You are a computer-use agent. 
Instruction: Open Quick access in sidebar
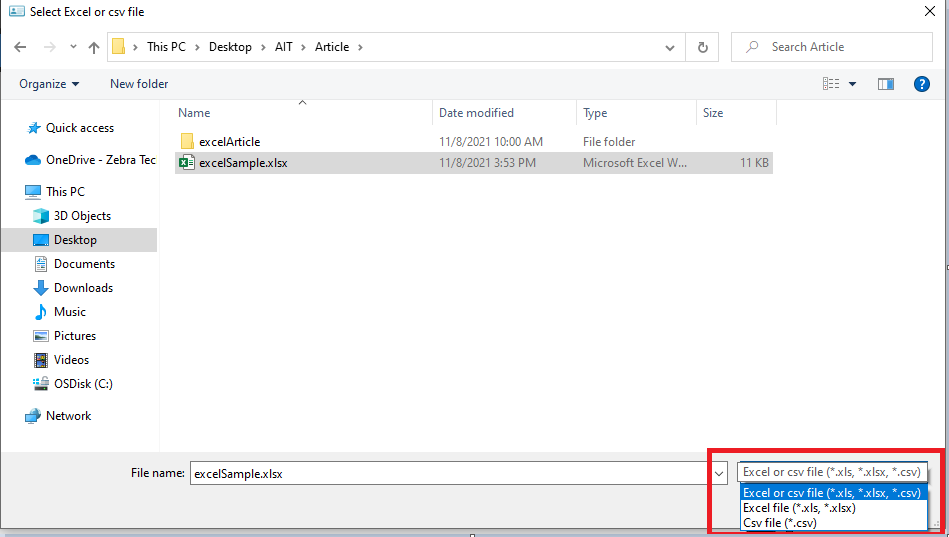[x=80, y=128]
